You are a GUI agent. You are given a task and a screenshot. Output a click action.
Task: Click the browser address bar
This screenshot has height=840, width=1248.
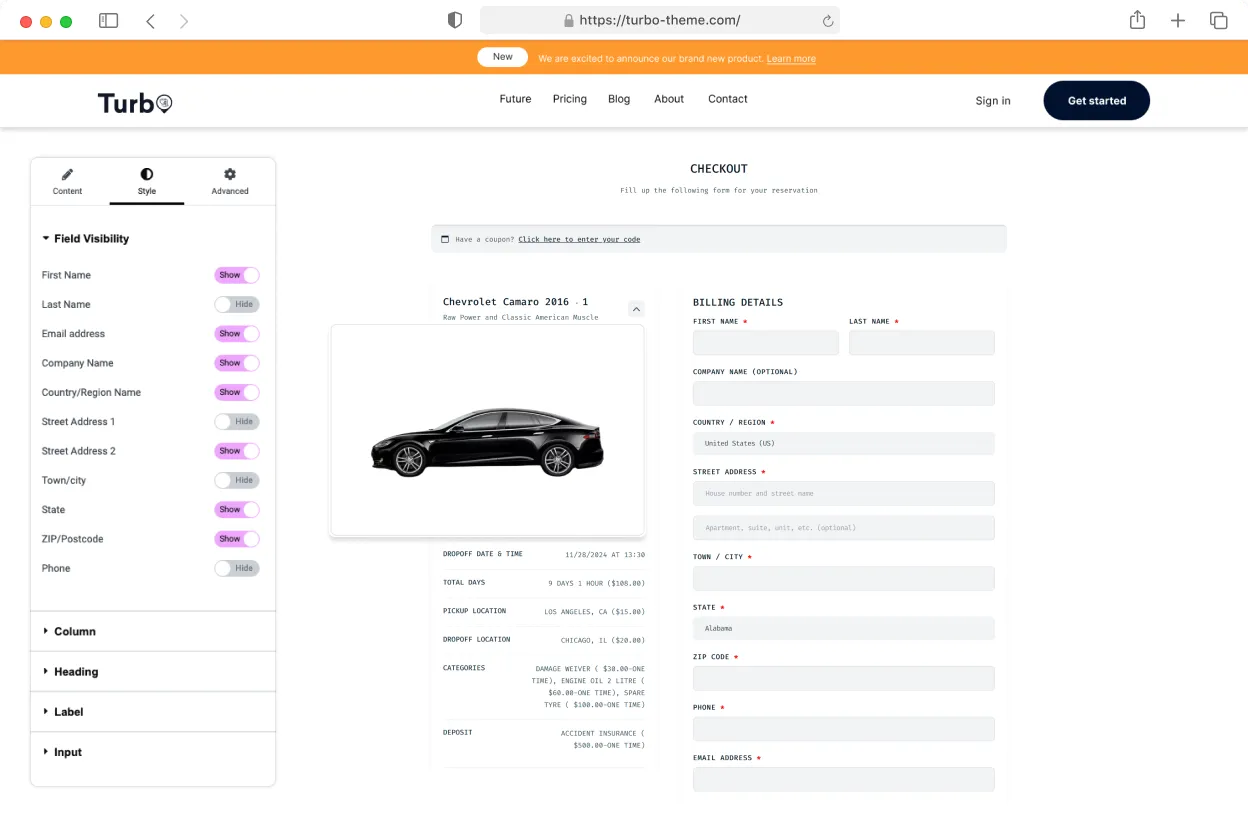660,20
